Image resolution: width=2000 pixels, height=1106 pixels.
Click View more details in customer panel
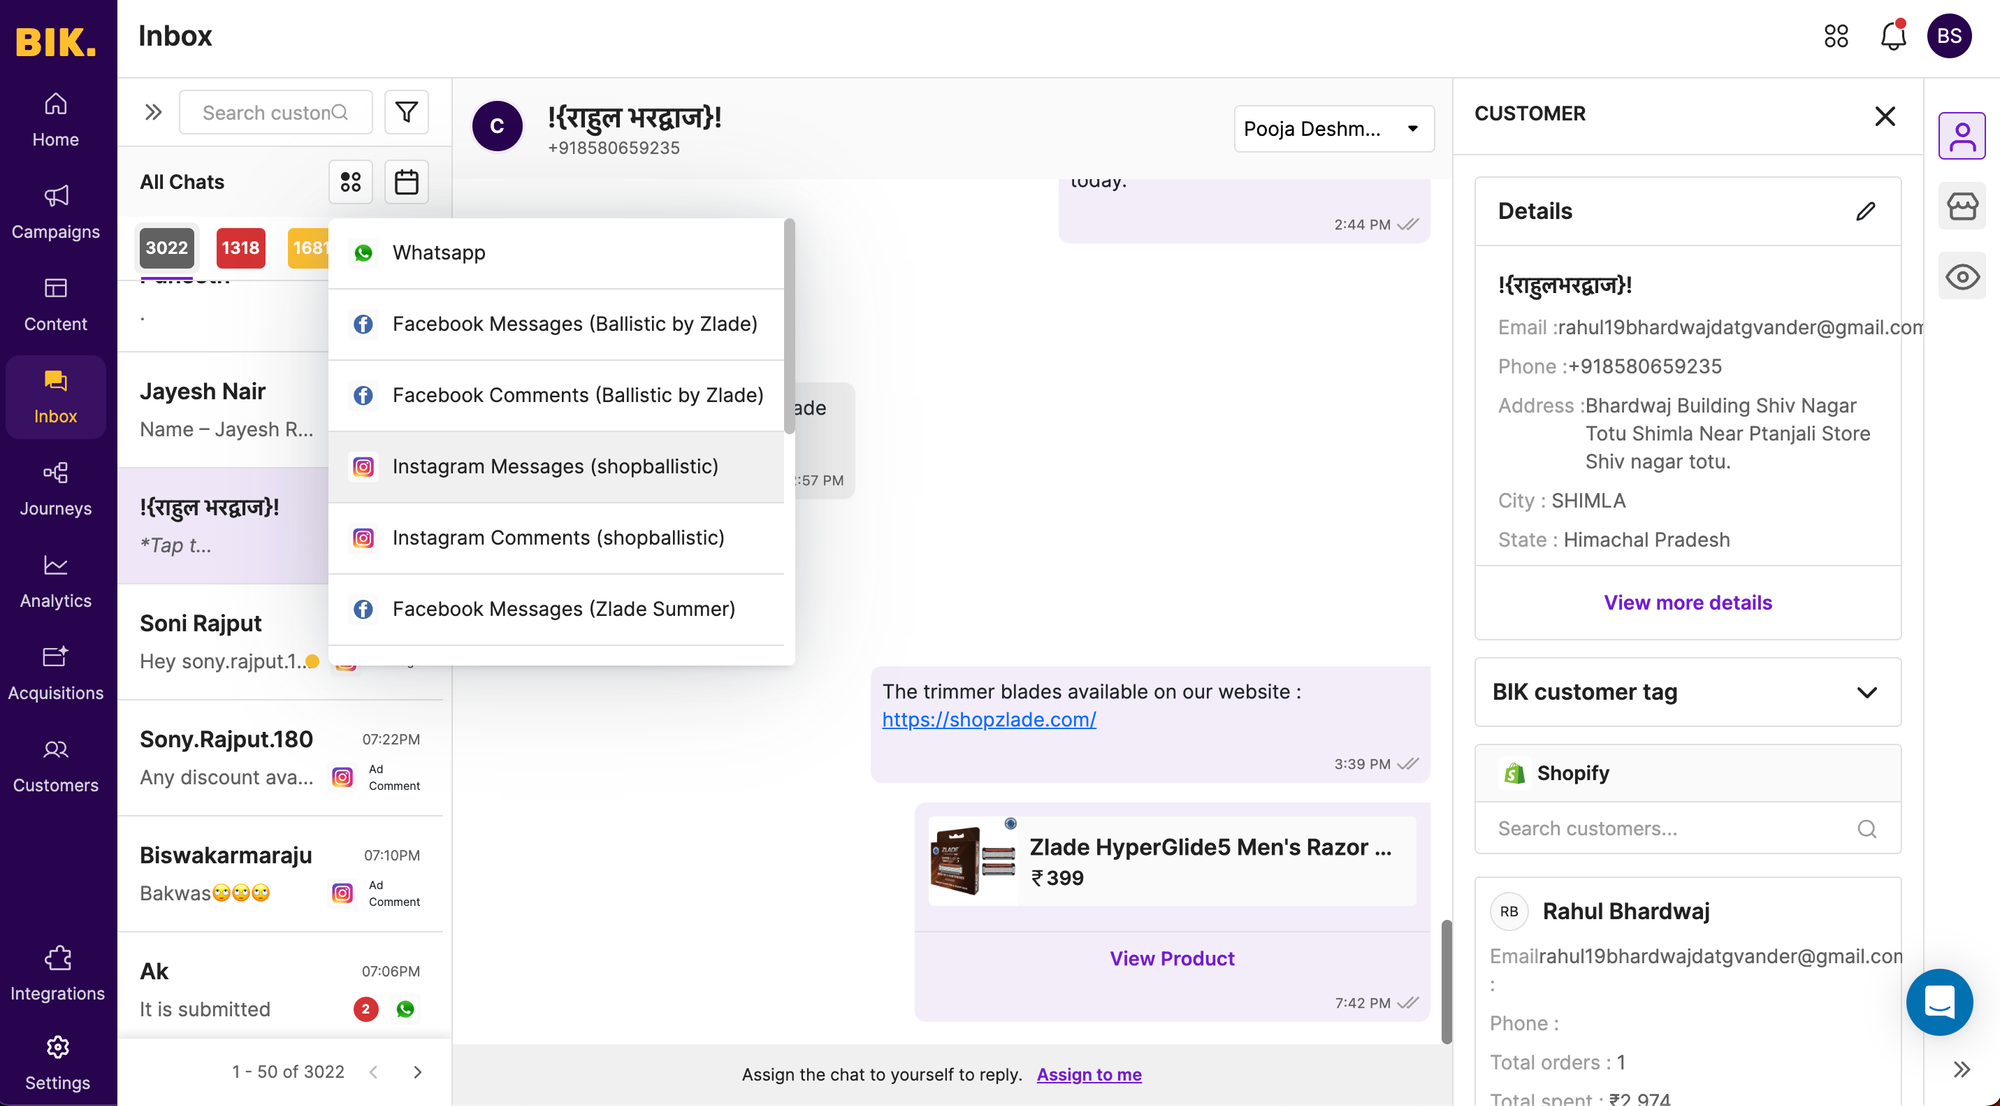click(x=1687, y=602)
